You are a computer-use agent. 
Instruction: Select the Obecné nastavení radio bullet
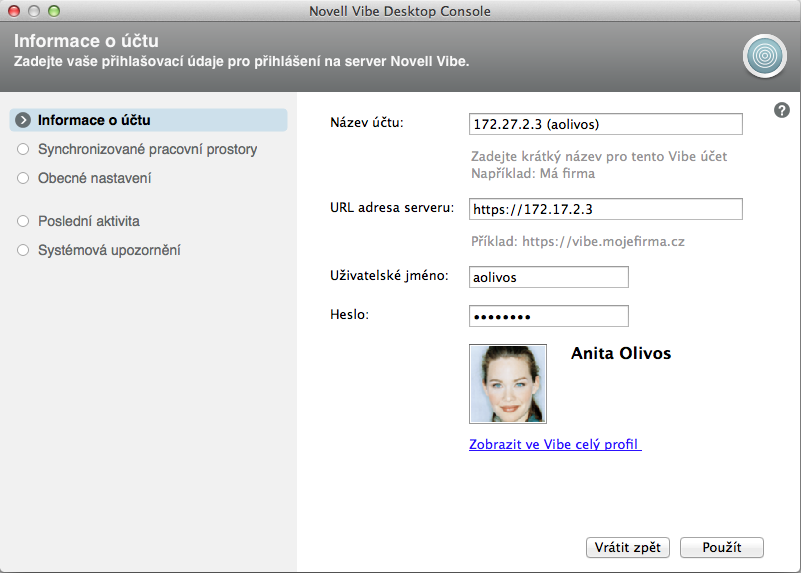click(x=23, y=178)
